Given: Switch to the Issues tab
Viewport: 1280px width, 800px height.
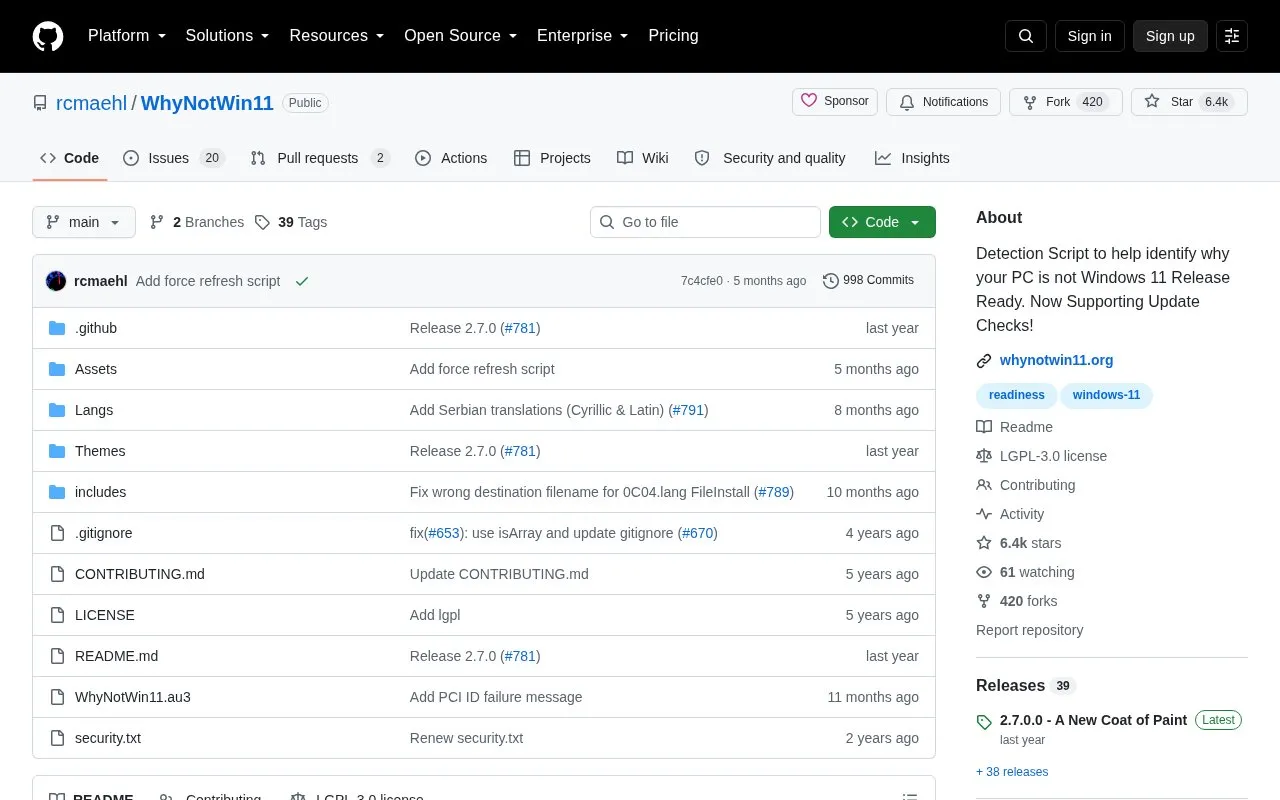Looking at the screenshot, I should (174, 158).
